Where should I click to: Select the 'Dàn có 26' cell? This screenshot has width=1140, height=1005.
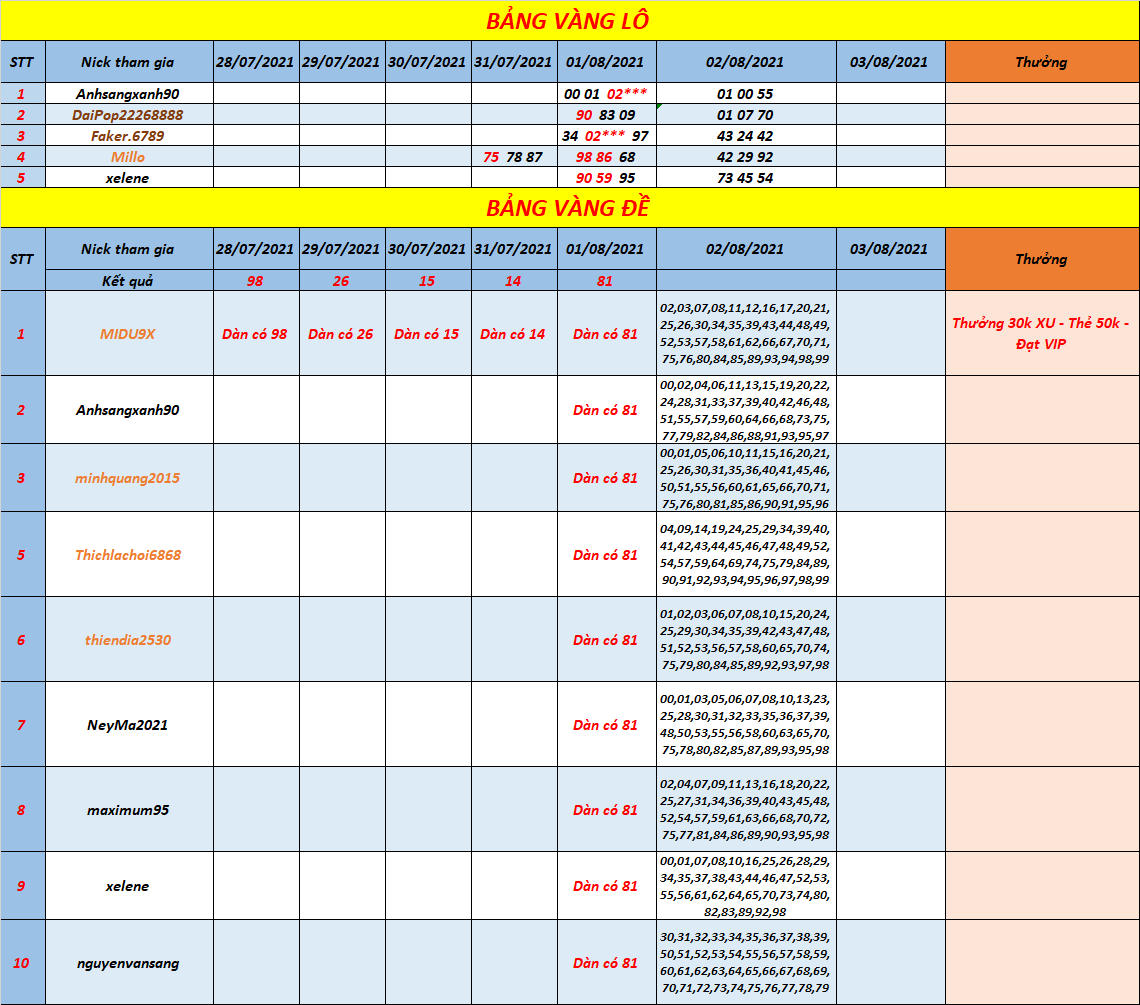tap(341, 334)
